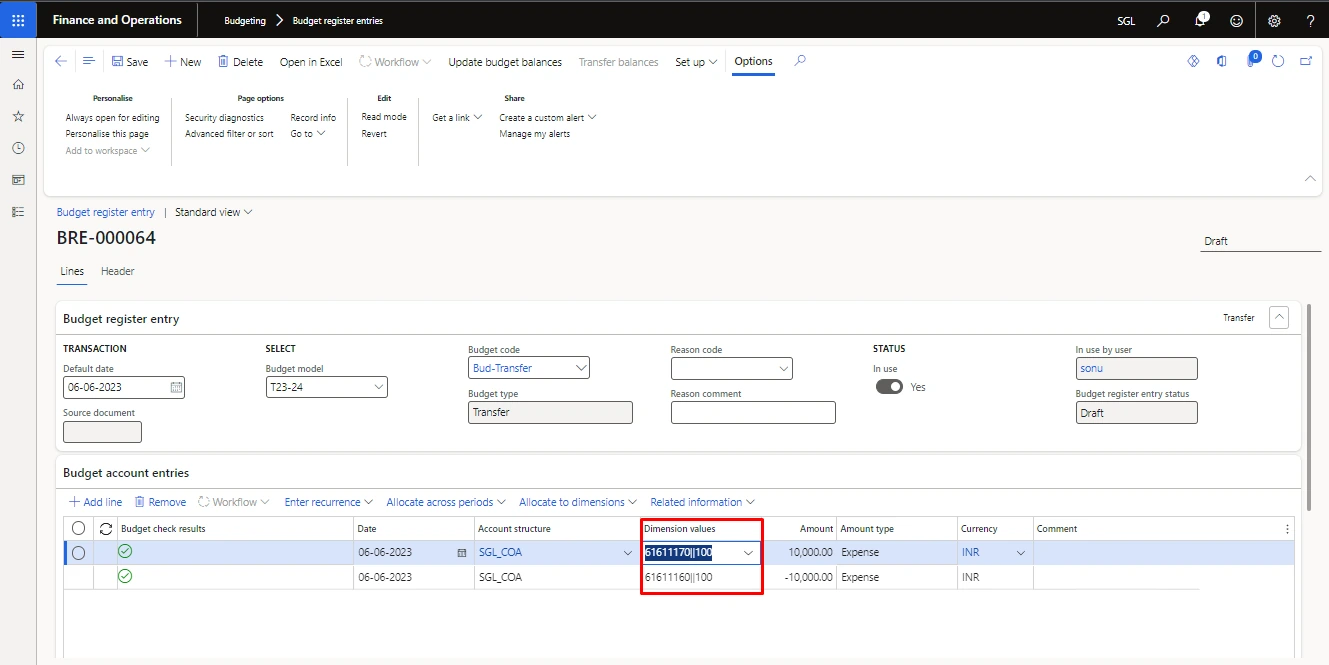Open Default date calendar picker icon
Viewport: 1329px width, 665px height.
point(176,387)
